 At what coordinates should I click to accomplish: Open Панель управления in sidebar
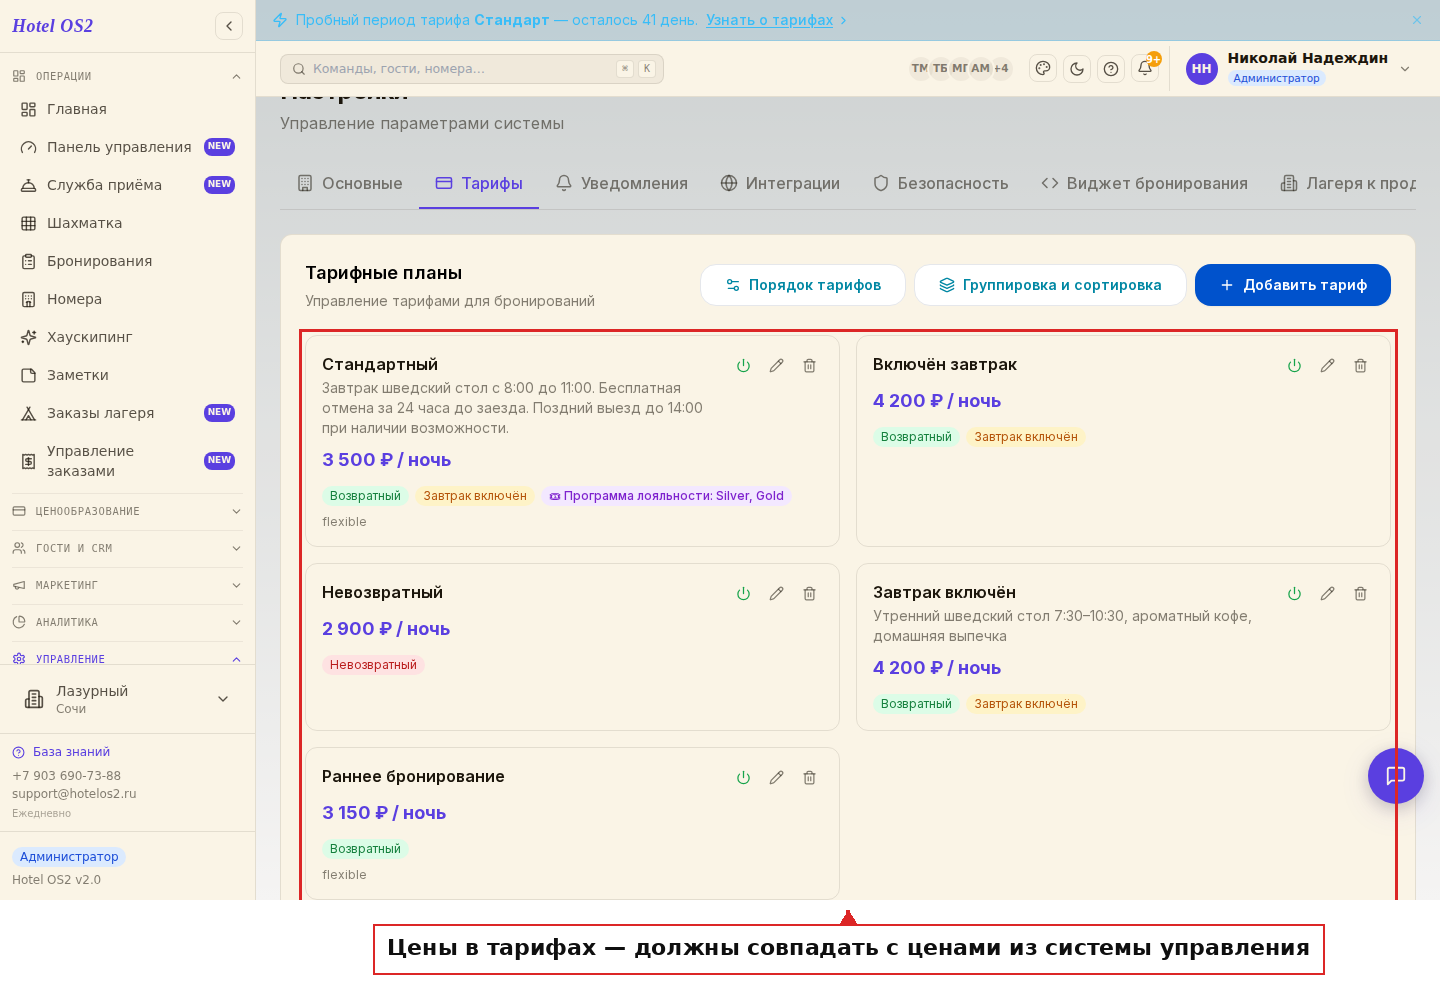(x=127, y=147)
